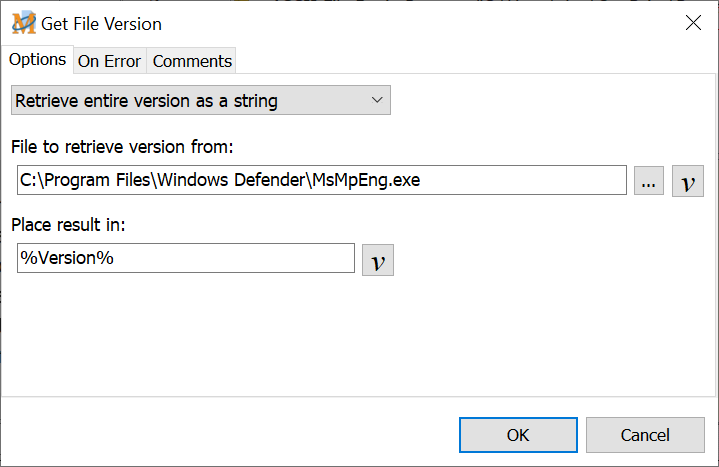Click the 'Place result in:' label
This screenshot has height=467, width=719.
point(69,225)
